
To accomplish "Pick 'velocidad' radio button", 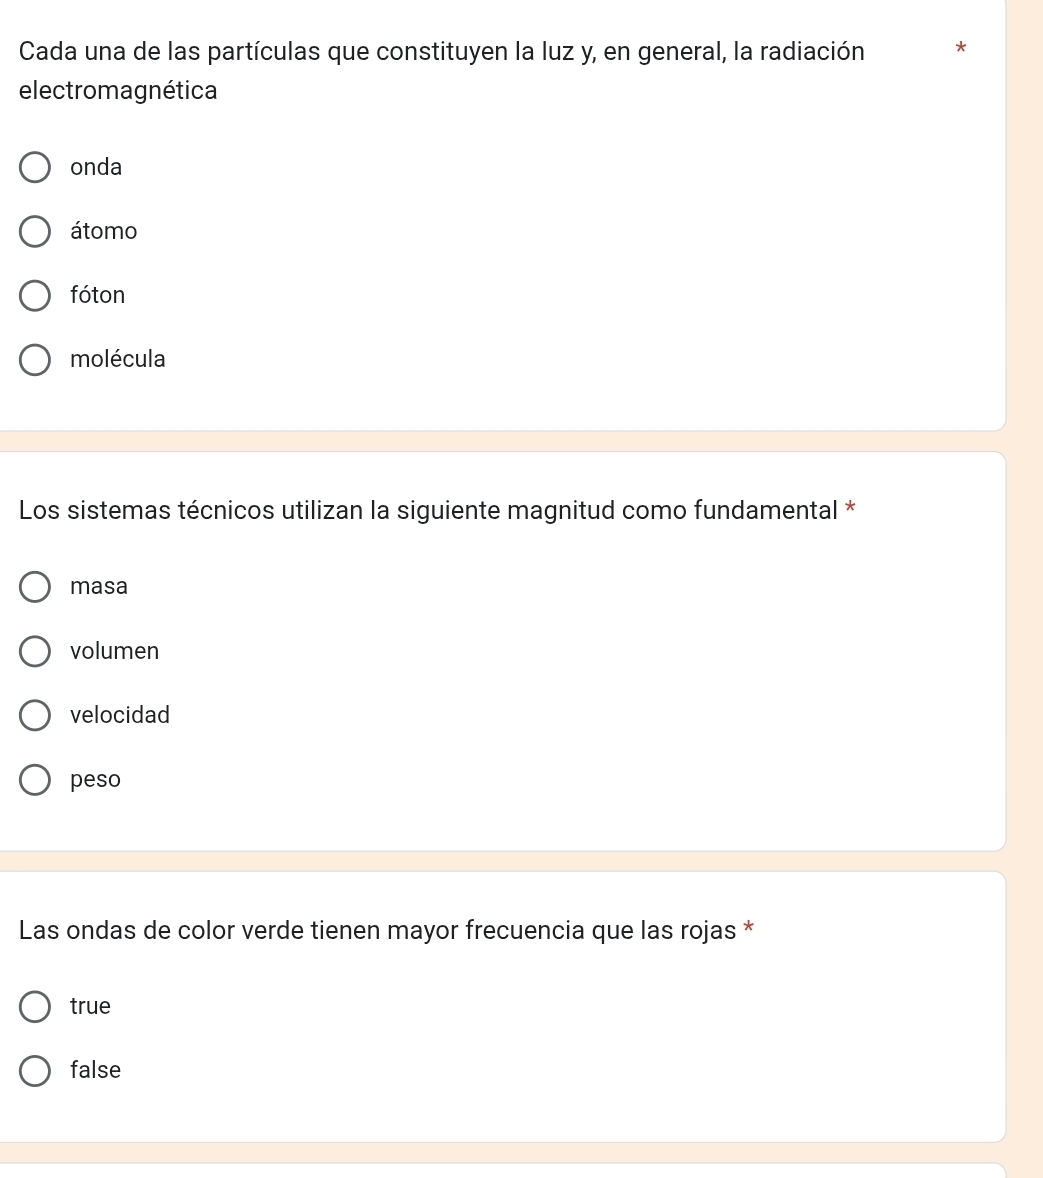I will point(35,715).
